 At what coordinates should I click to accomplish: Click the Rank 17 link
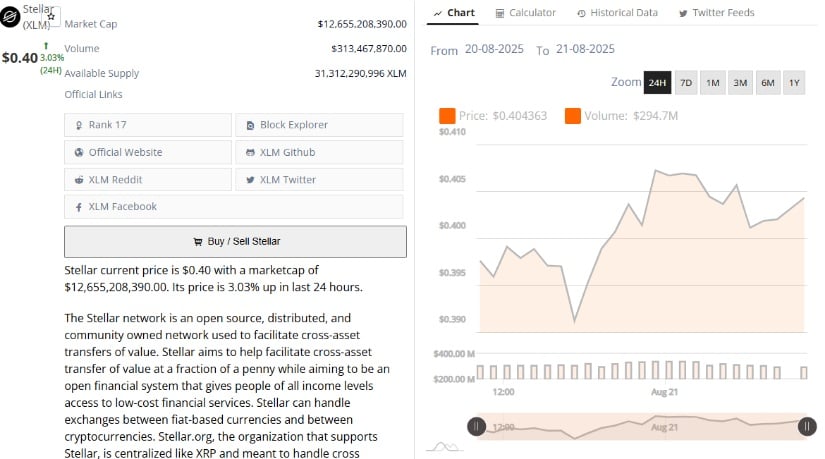click(x=148, y=125)
